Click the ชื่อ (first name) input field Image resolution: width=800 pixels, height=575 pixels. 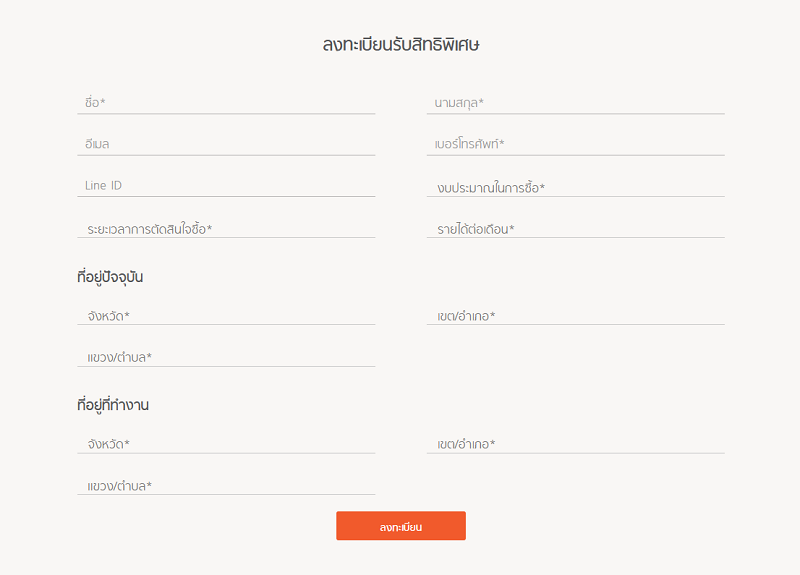(226, 103)
